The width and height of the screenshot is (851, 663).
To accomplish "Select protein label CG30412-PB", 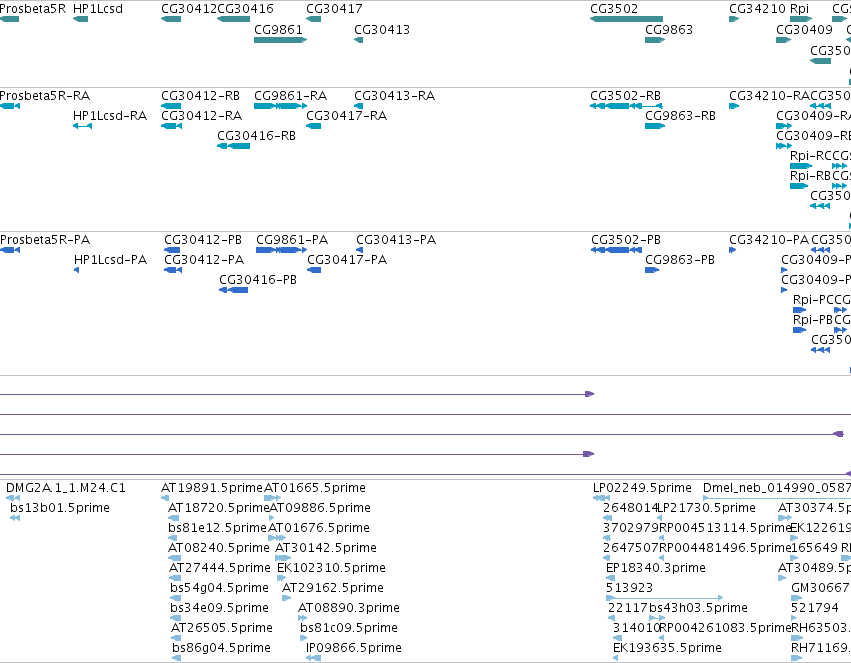I will pos(202,240).
